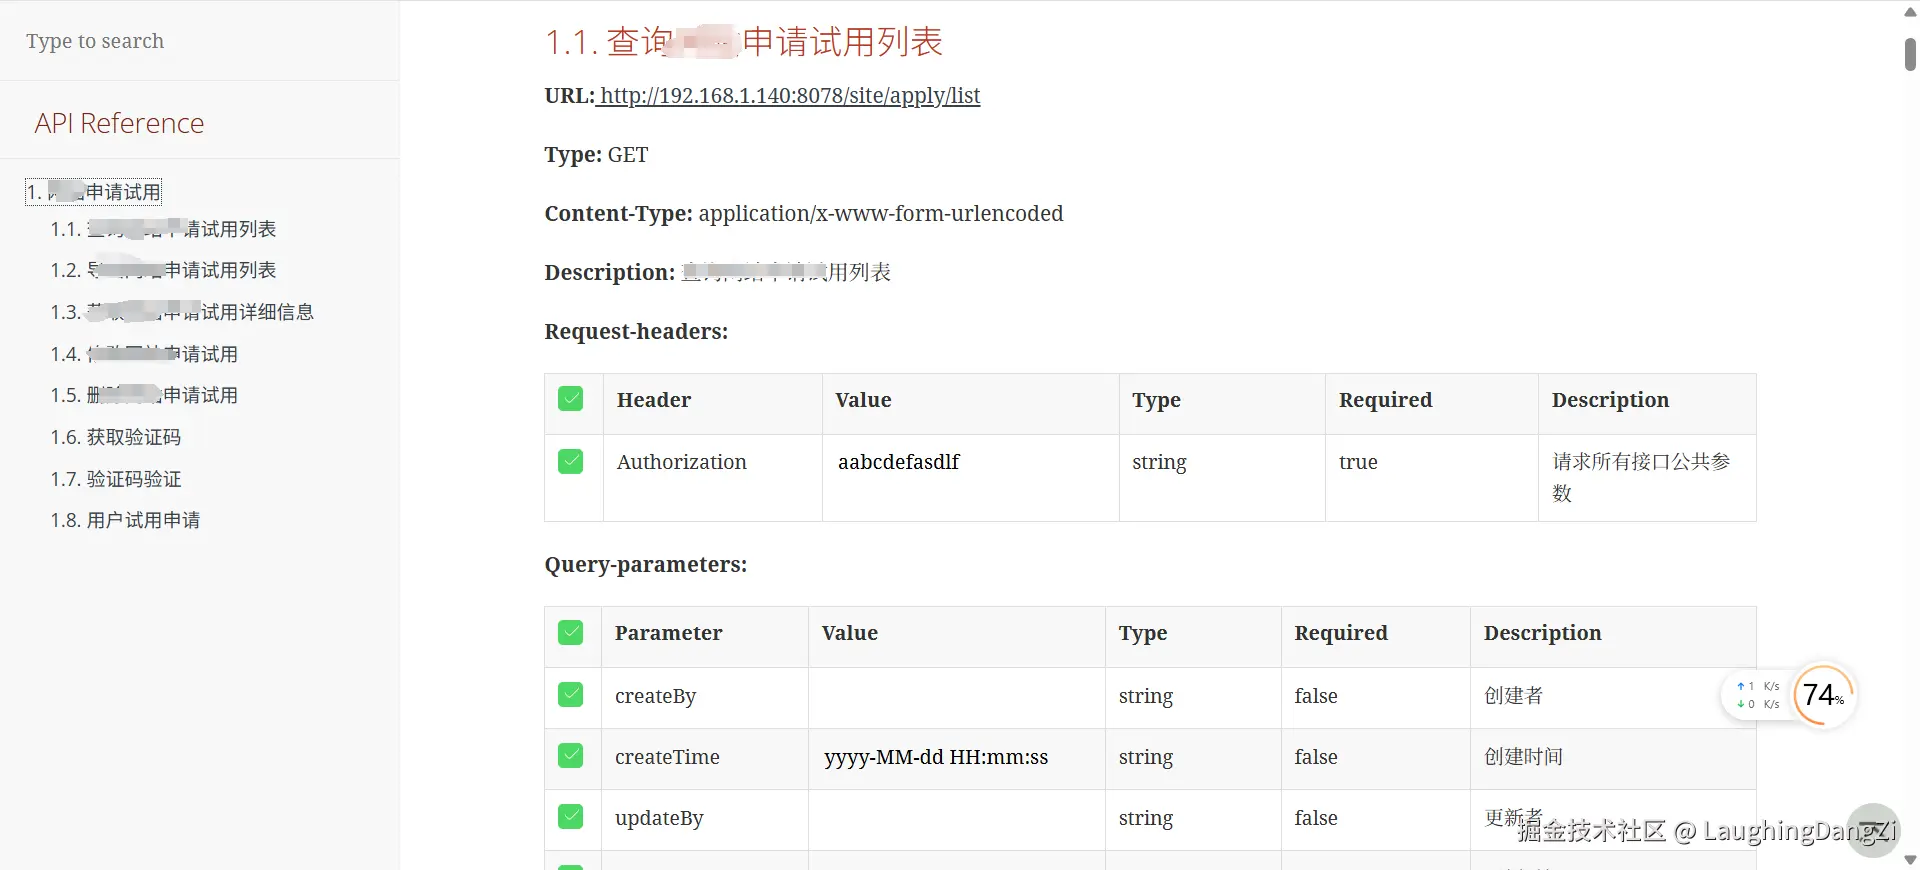Click the round floating button at bottom right
Image resolution: width=1920 pixels, height=870 pixels.
(x=1872, y=830)
